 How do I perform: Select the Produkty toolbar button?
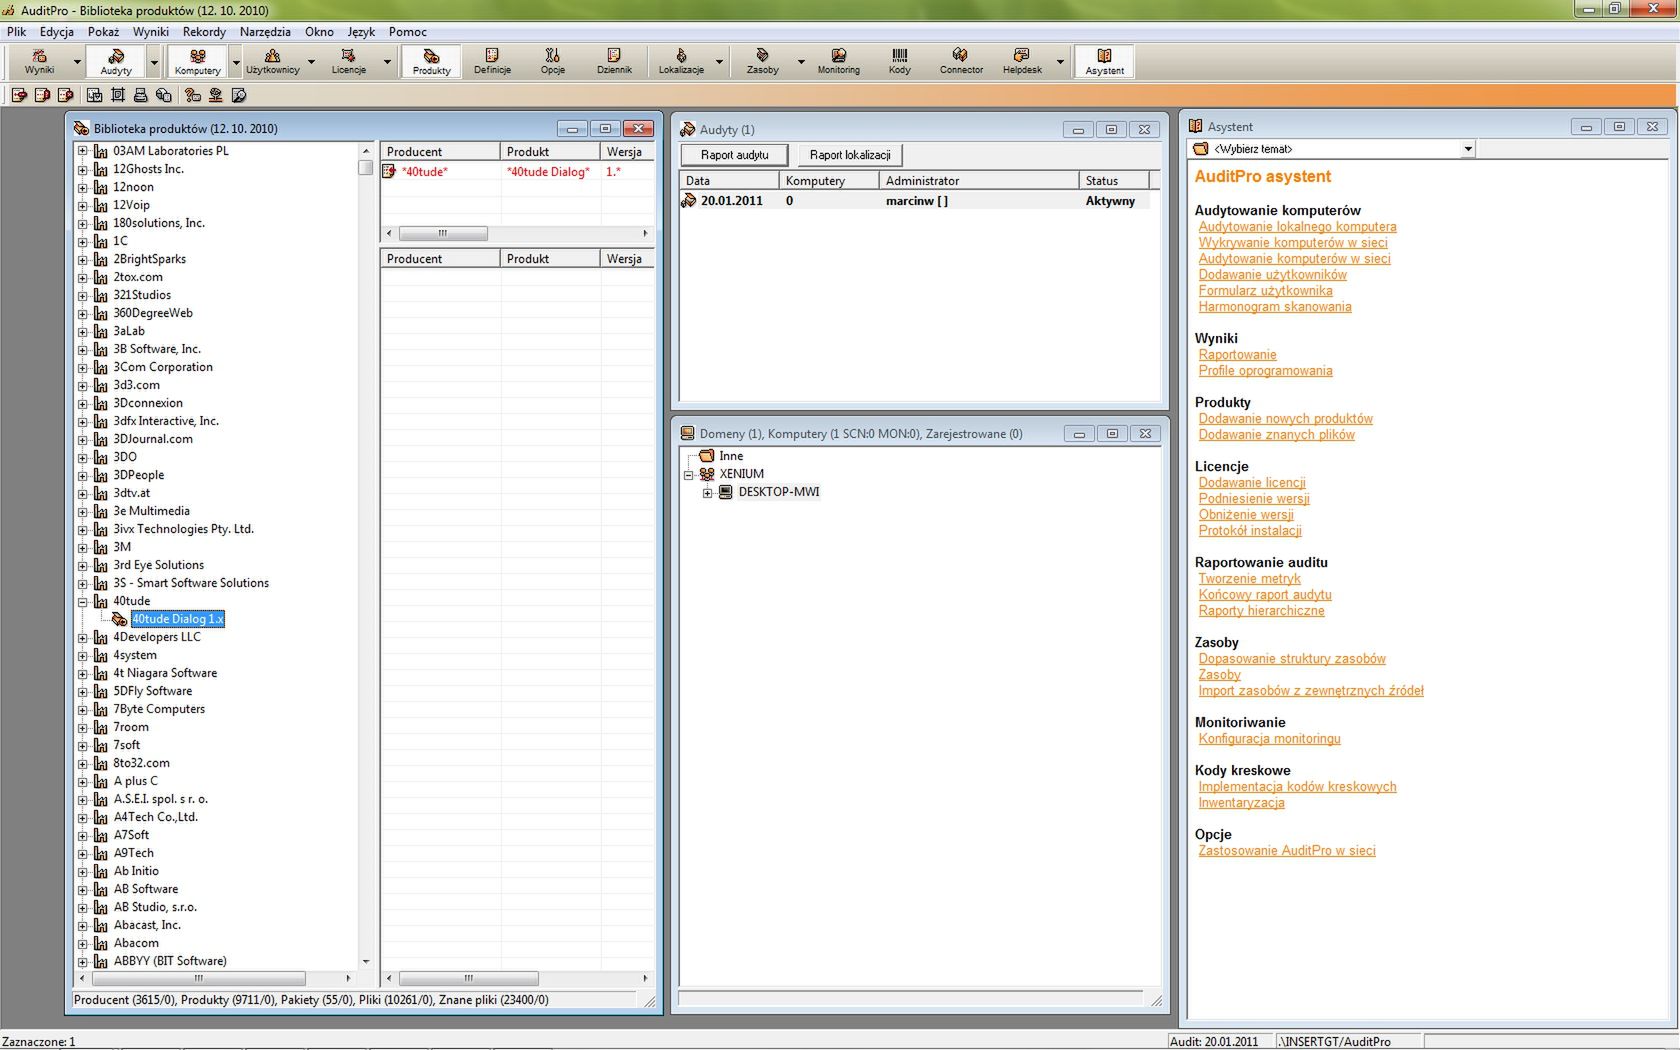[431, 61]
